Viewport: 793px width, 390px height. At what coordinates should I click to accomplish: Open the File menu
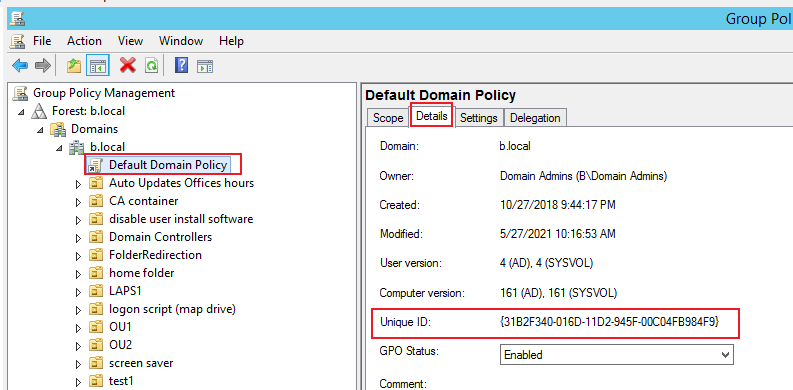tap(42, 41)
